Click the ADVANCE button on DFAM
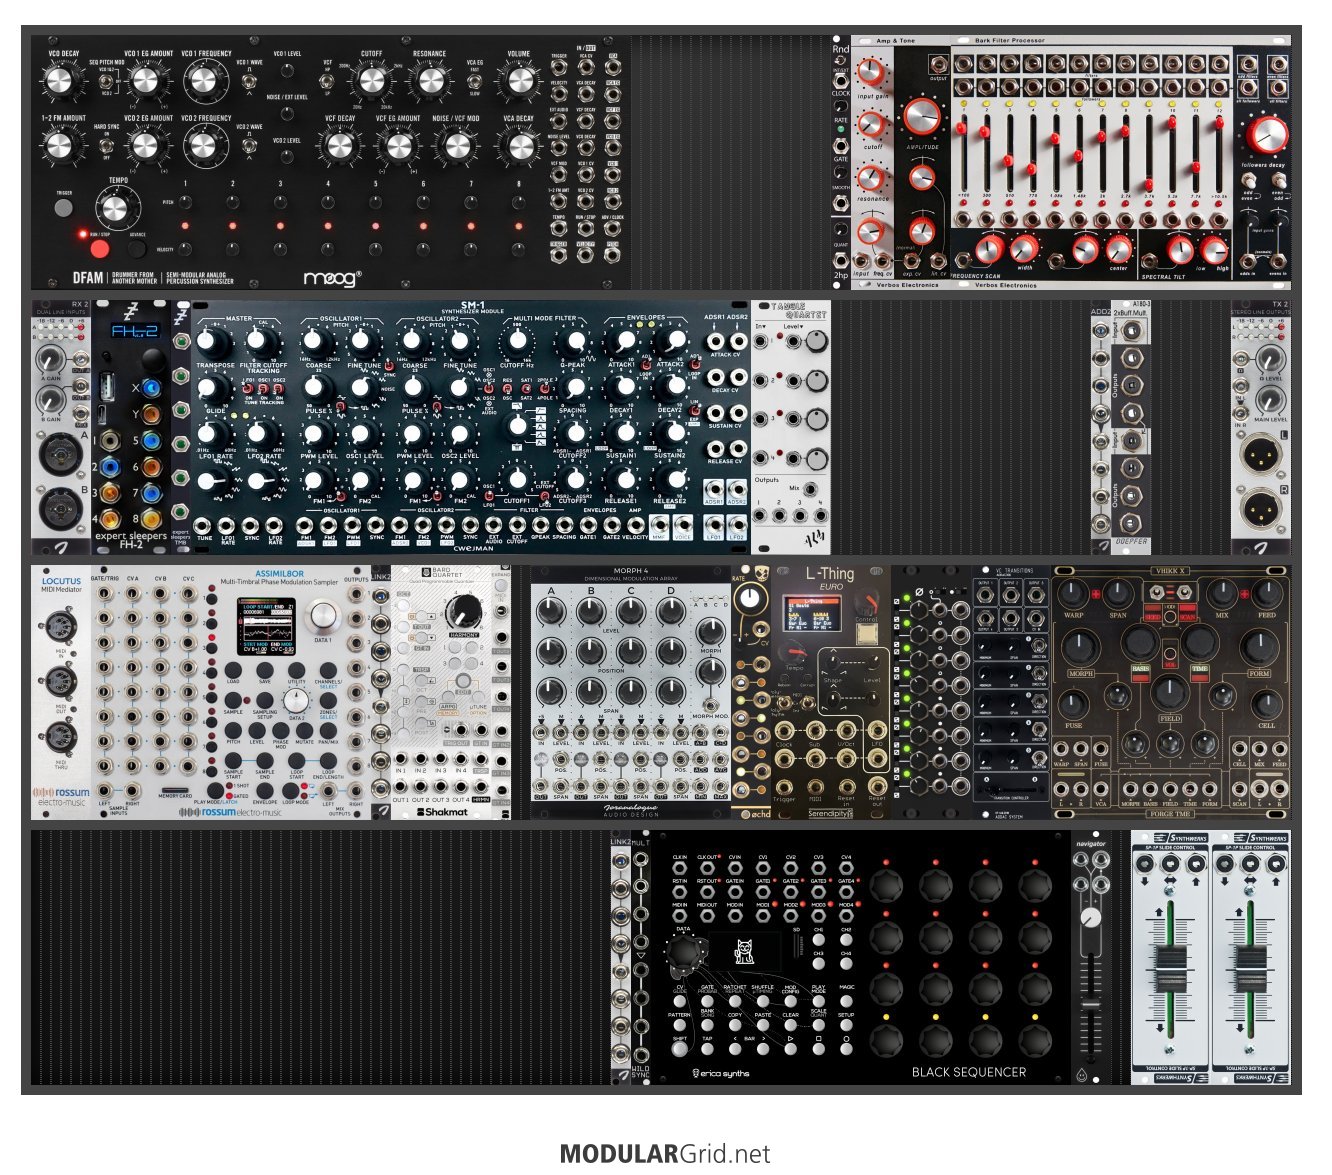 point(137,249)
